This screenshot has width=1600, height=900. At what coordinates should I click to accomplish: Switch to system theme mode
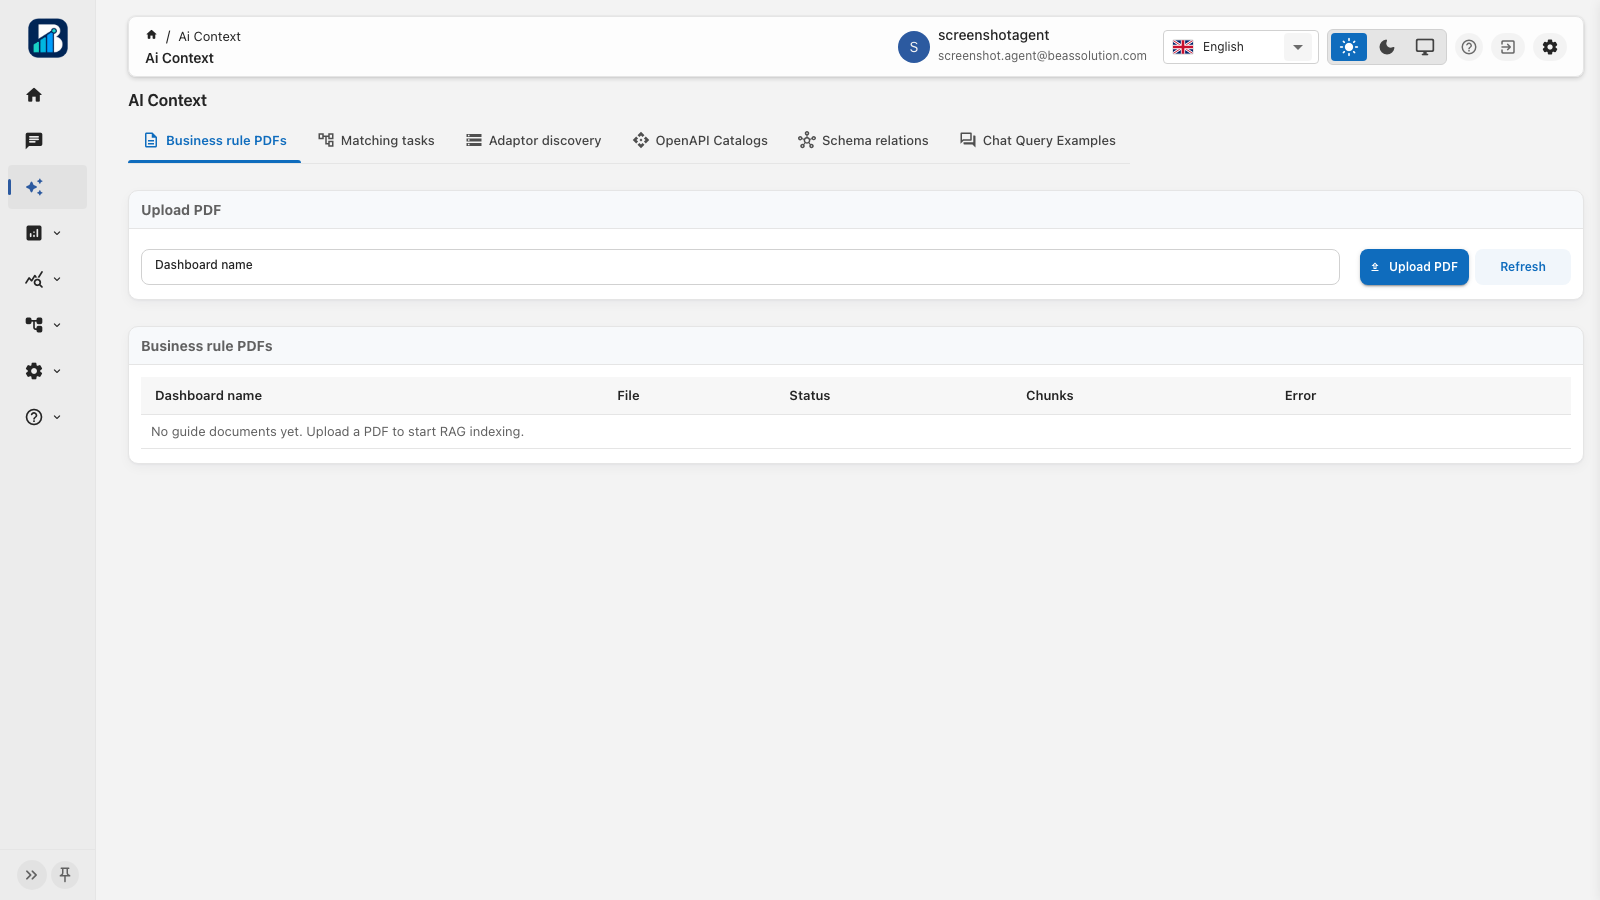[x=1425, y=47]
